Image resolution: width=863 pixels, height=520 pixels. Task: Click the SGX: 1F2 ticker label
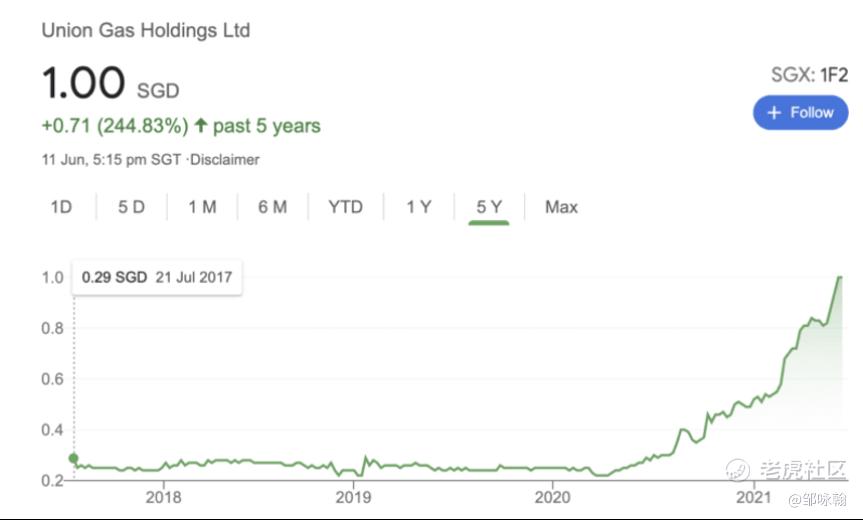tap(809, 75)
